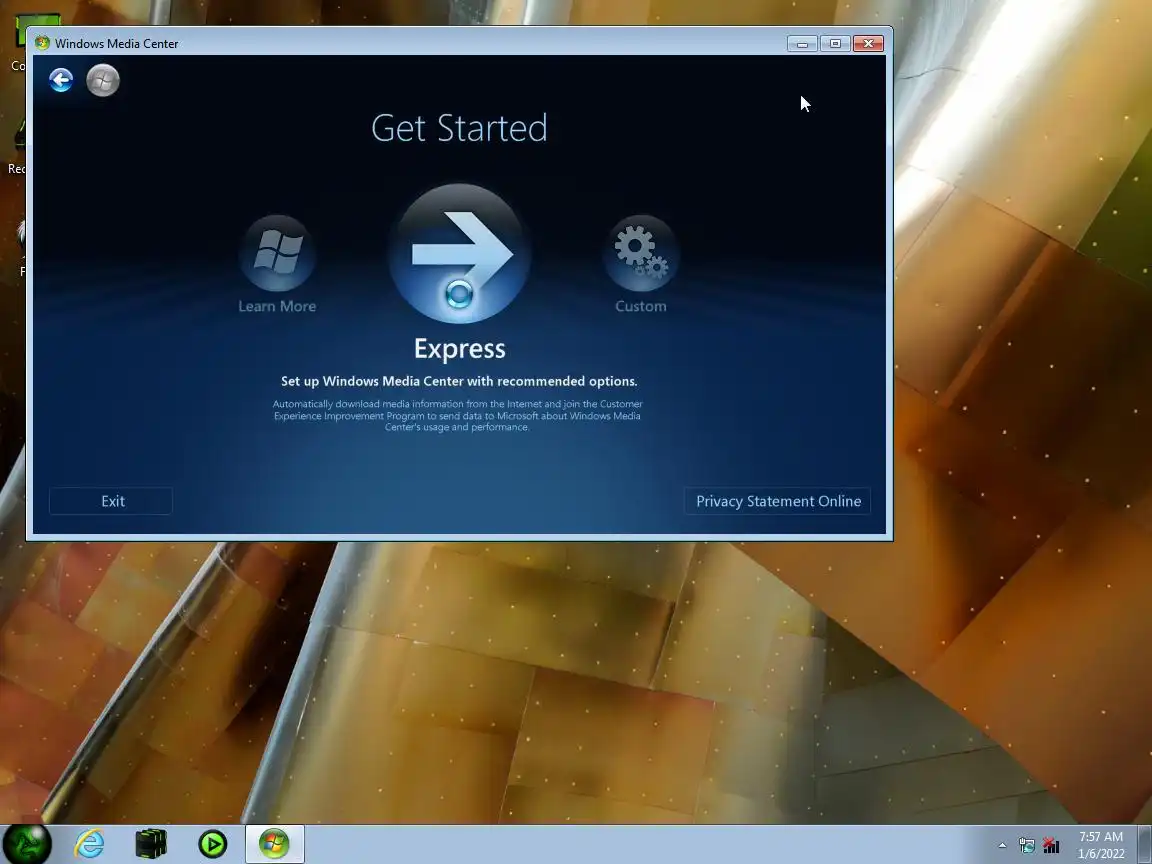Select the Media Center taskbar button
The width and height of the screenshot is (1152, 864).
click(x=274, y=844)
